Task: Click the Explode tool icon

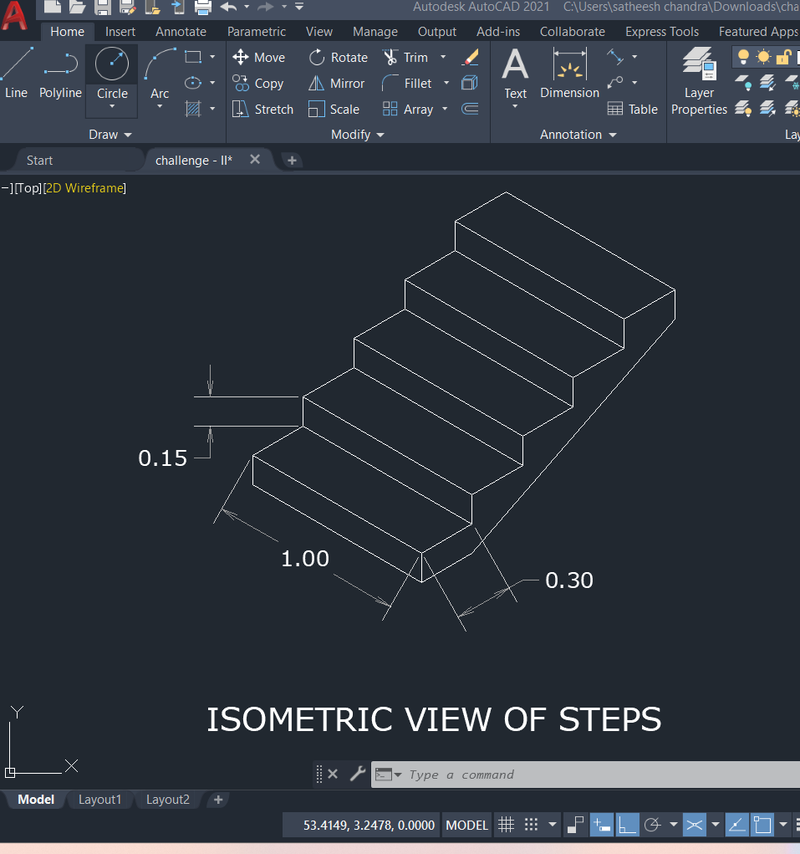Action: [469, 83]
